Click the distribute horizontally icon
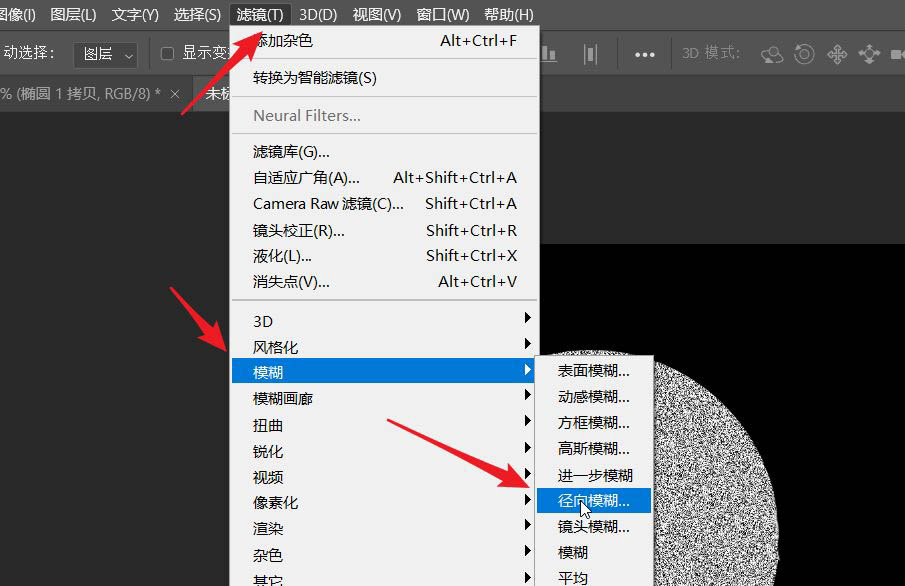This screenshot has height=586, width=905. [x=590, y=54]
